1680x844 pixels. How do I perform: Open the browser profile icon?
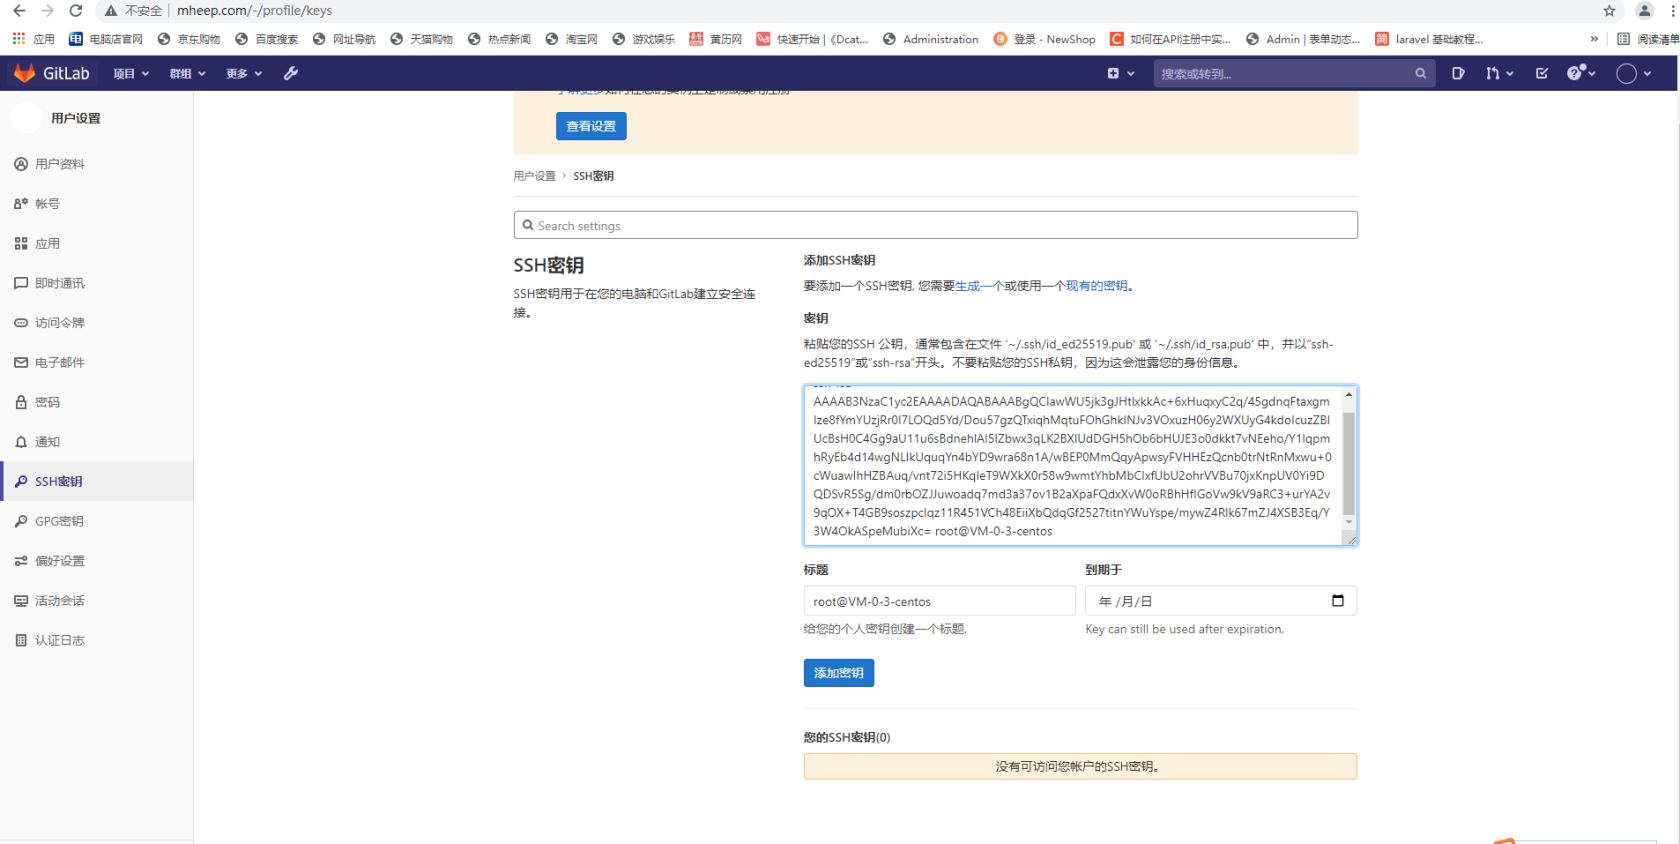point(1645,11)
